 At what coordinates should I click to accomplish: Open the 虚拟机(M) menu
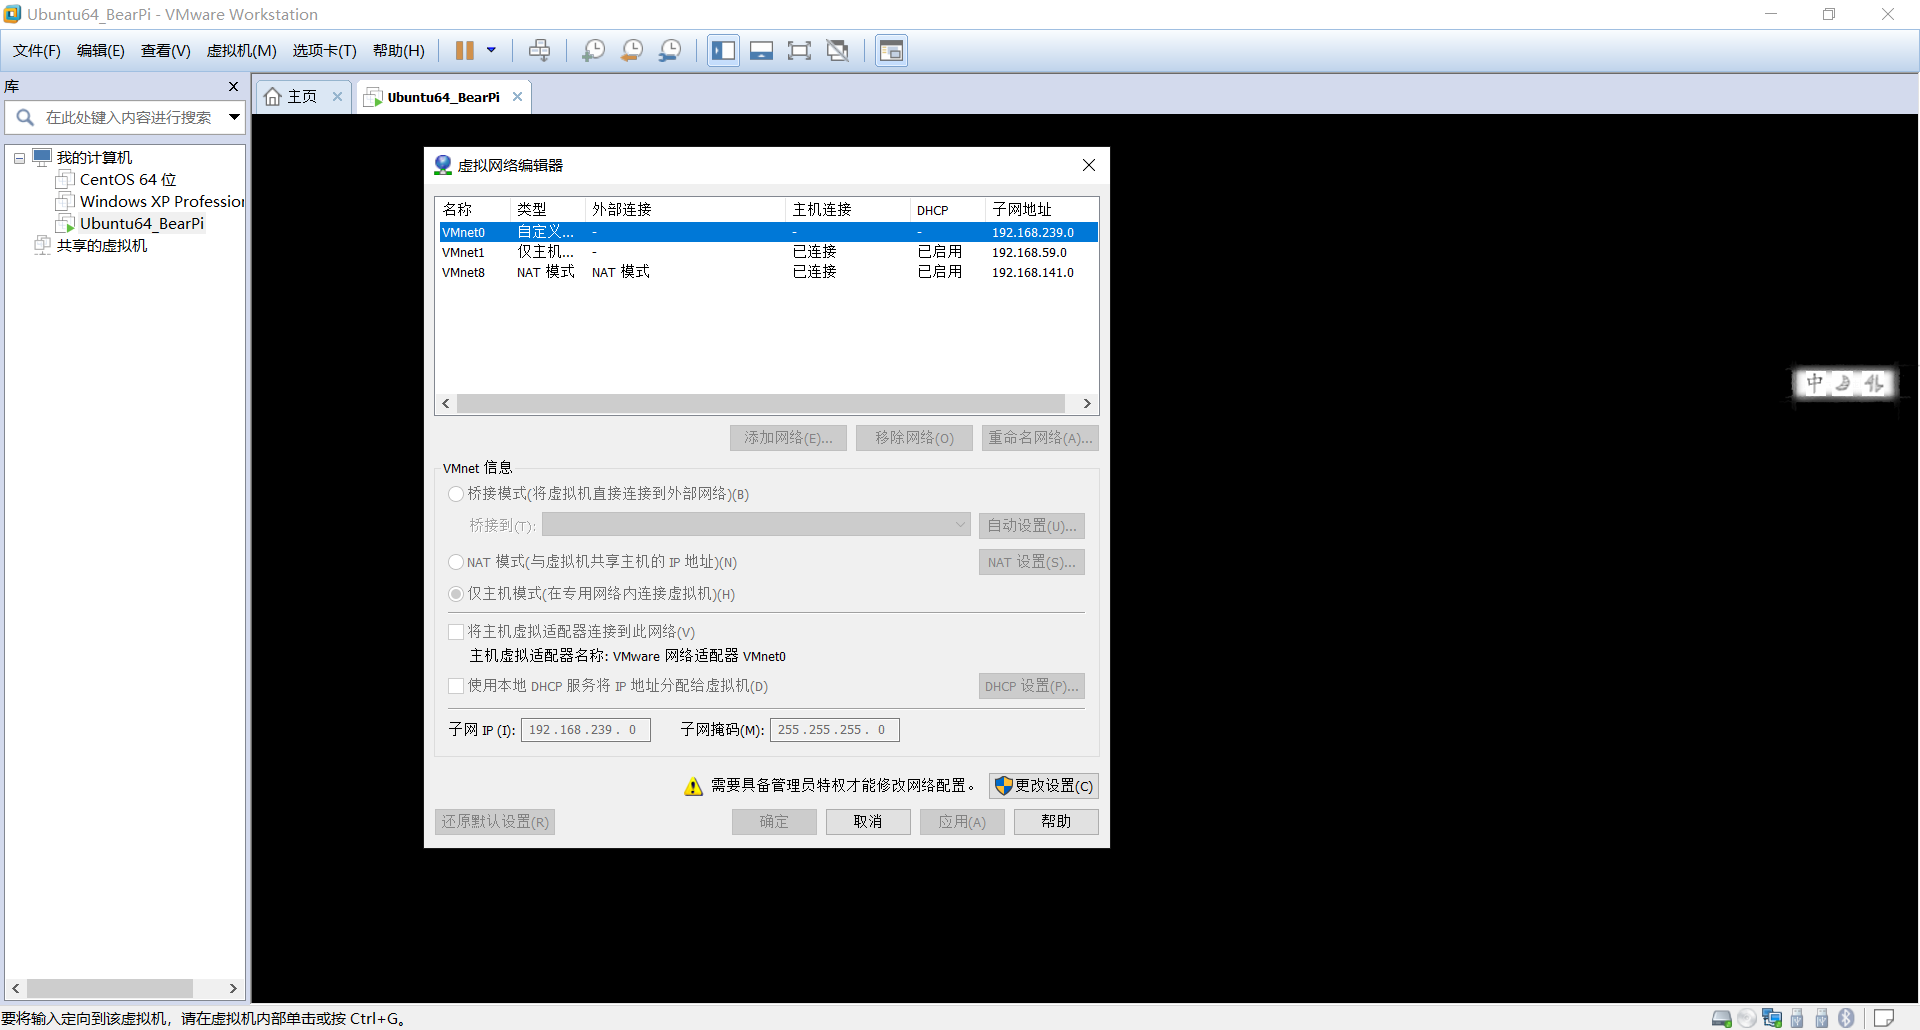point(242,51)
